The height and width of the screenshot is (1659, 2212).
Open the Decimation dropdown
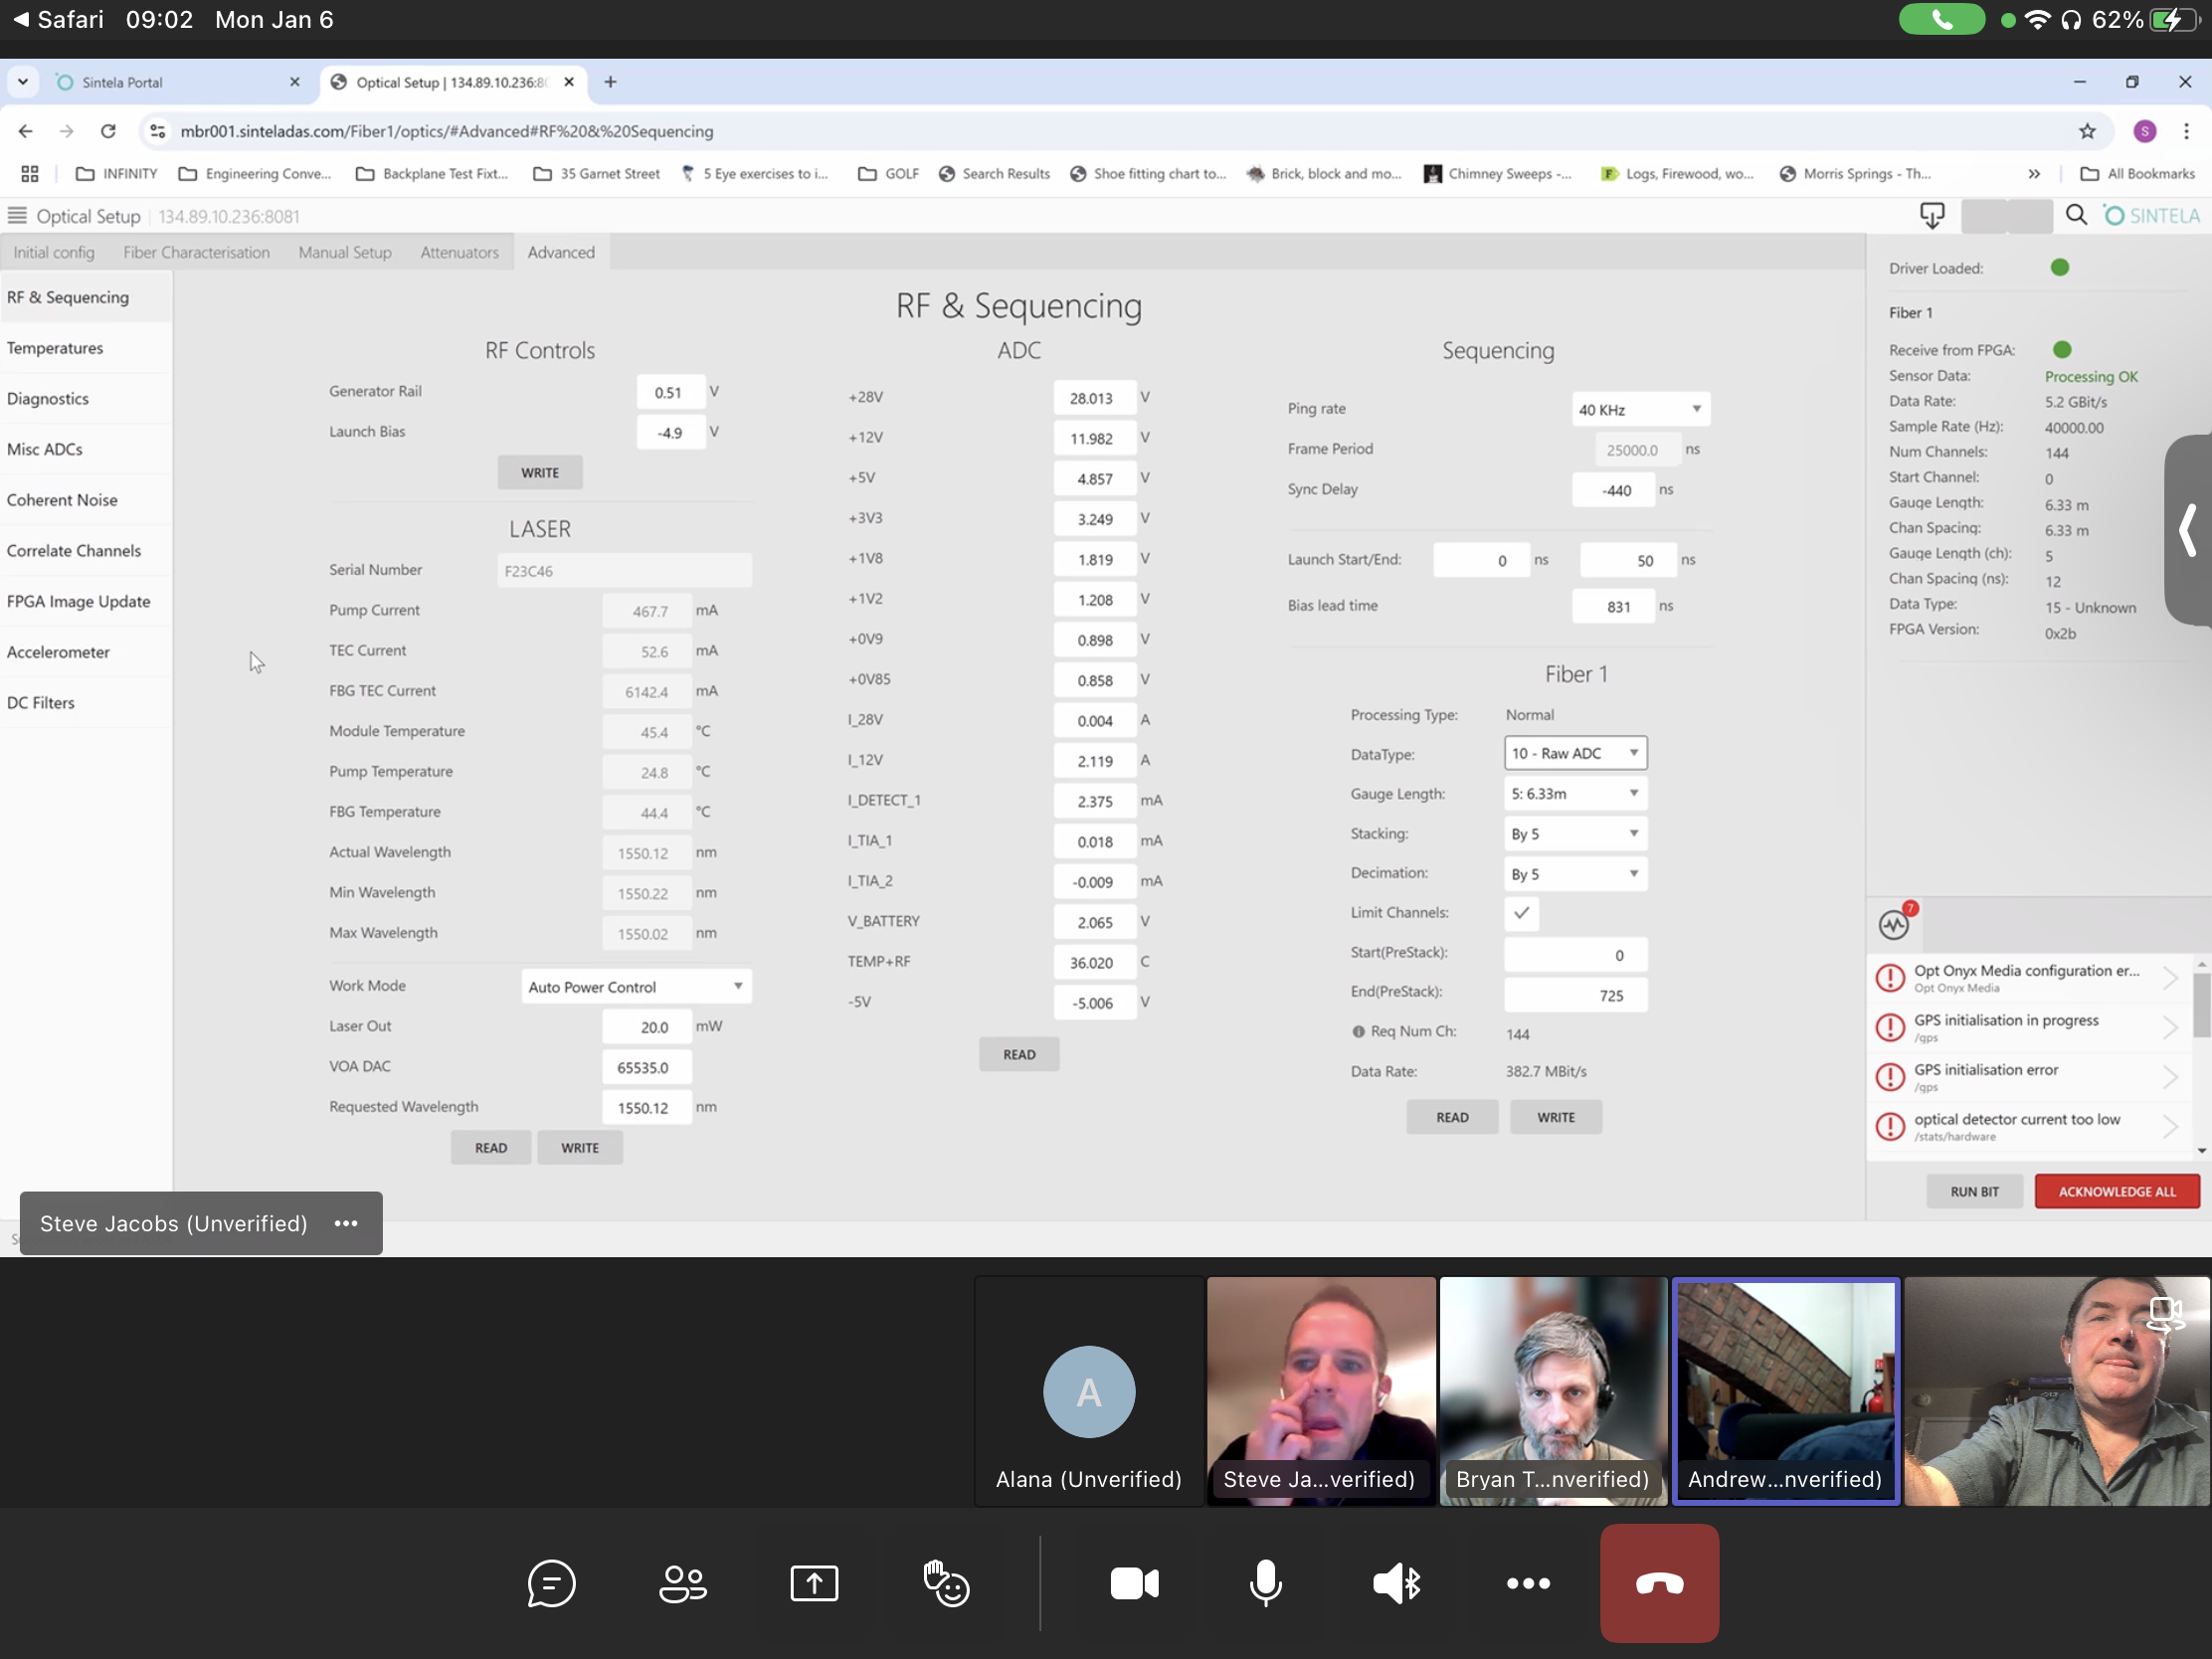1575,874
